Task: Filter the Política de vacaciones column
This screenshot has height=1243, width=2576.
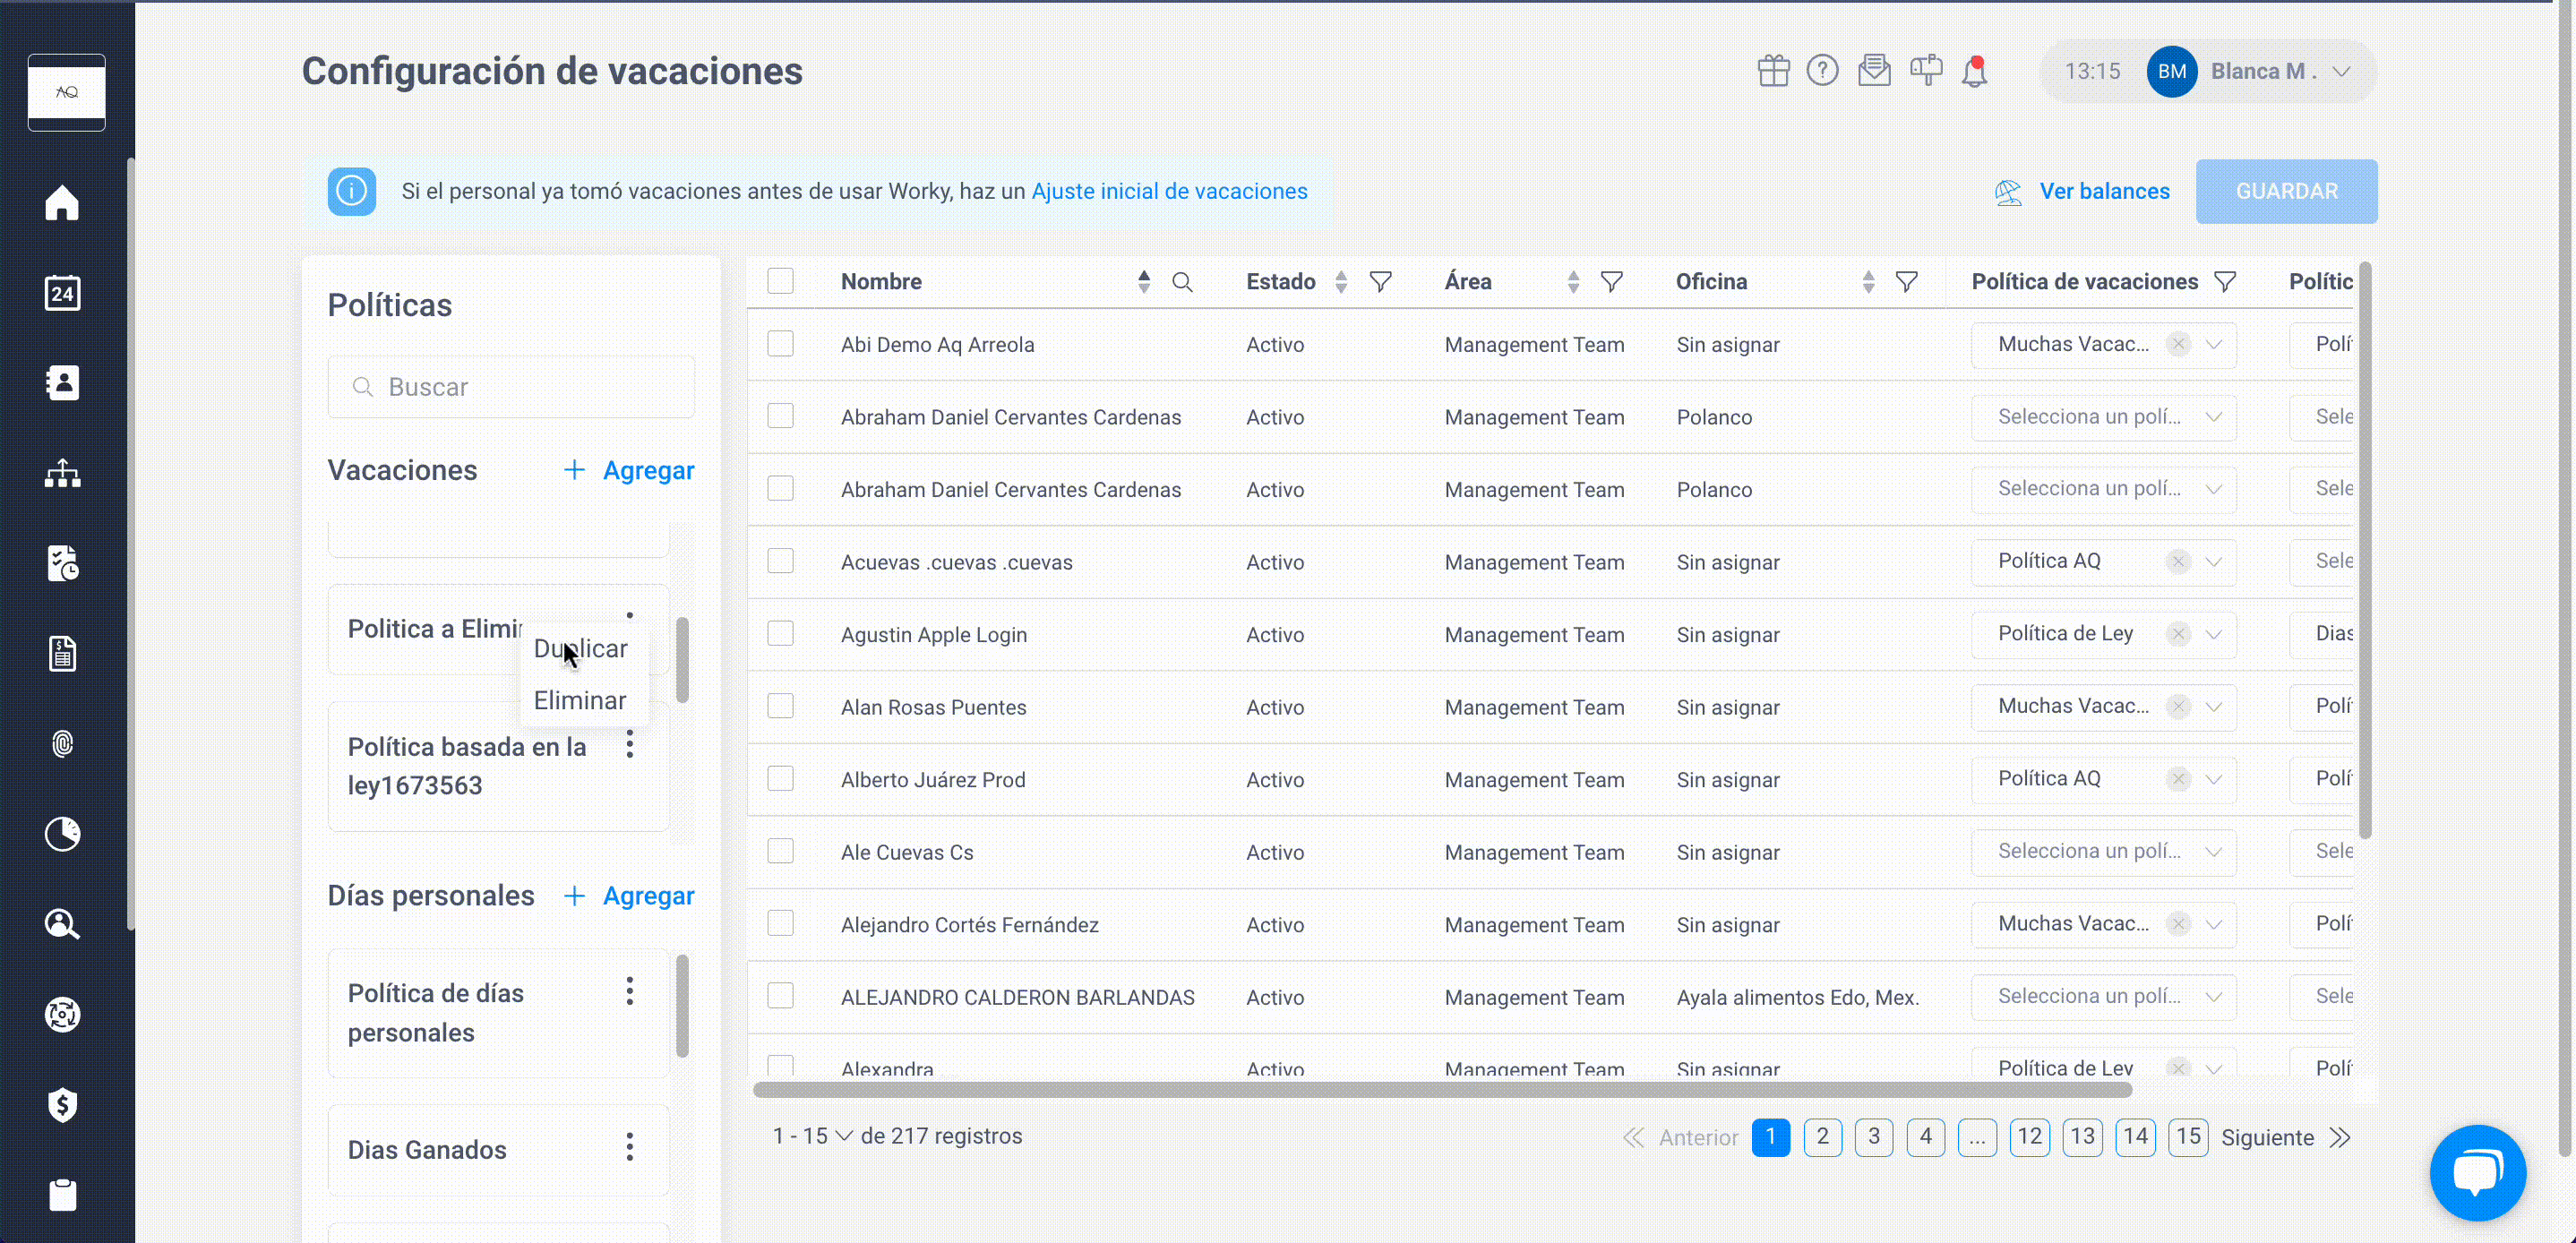Action: click(2225, 282)
